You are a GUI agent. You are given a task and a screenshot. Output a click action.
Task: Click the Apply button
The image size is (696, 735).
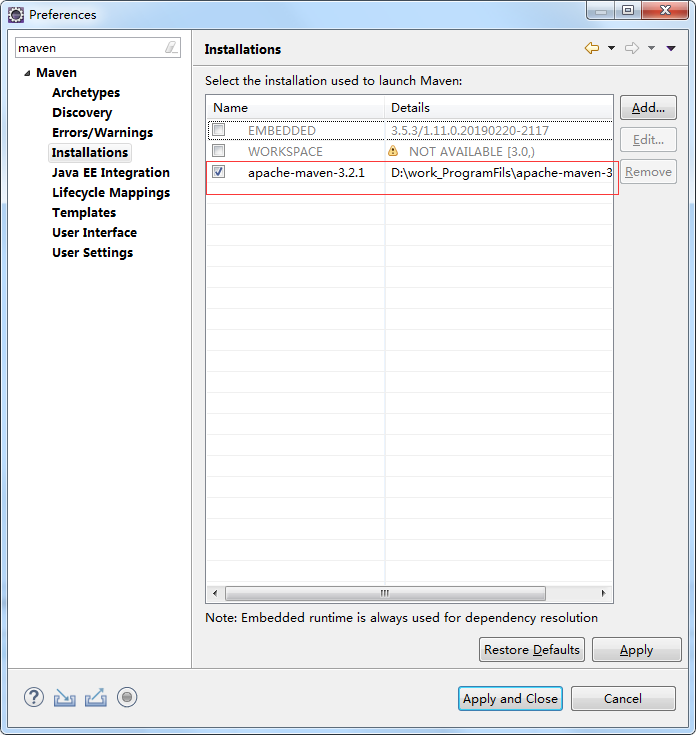pyautogui.click(x=636, y=650)
